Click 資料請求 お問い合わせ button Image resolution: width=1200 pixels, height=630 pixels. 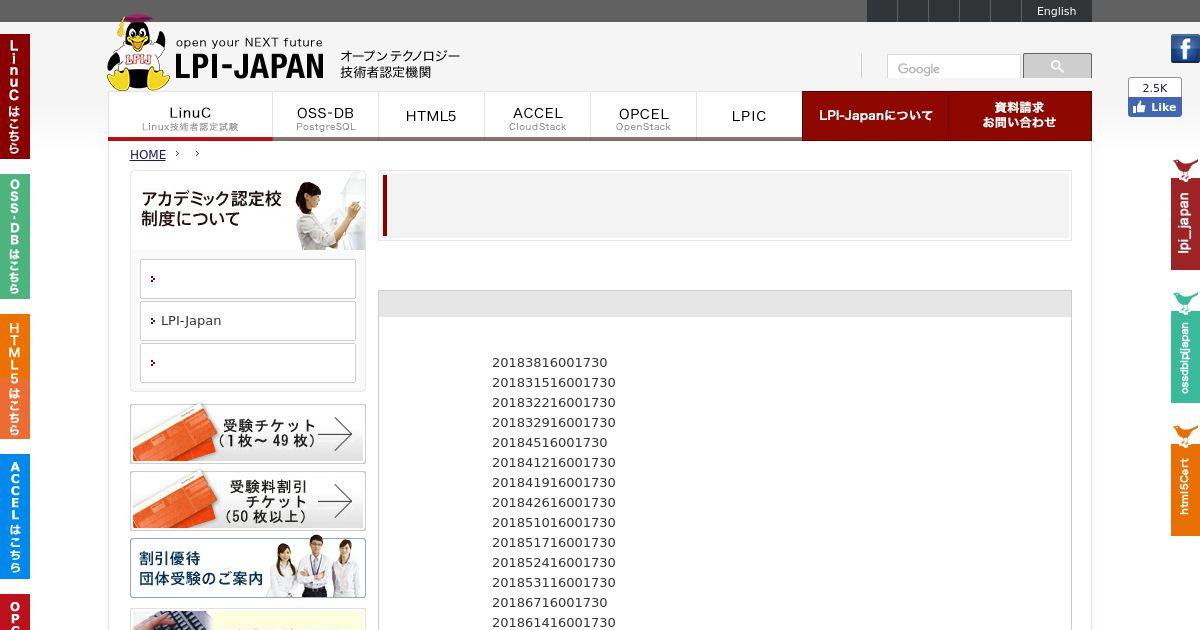[x=1020, y=116]
